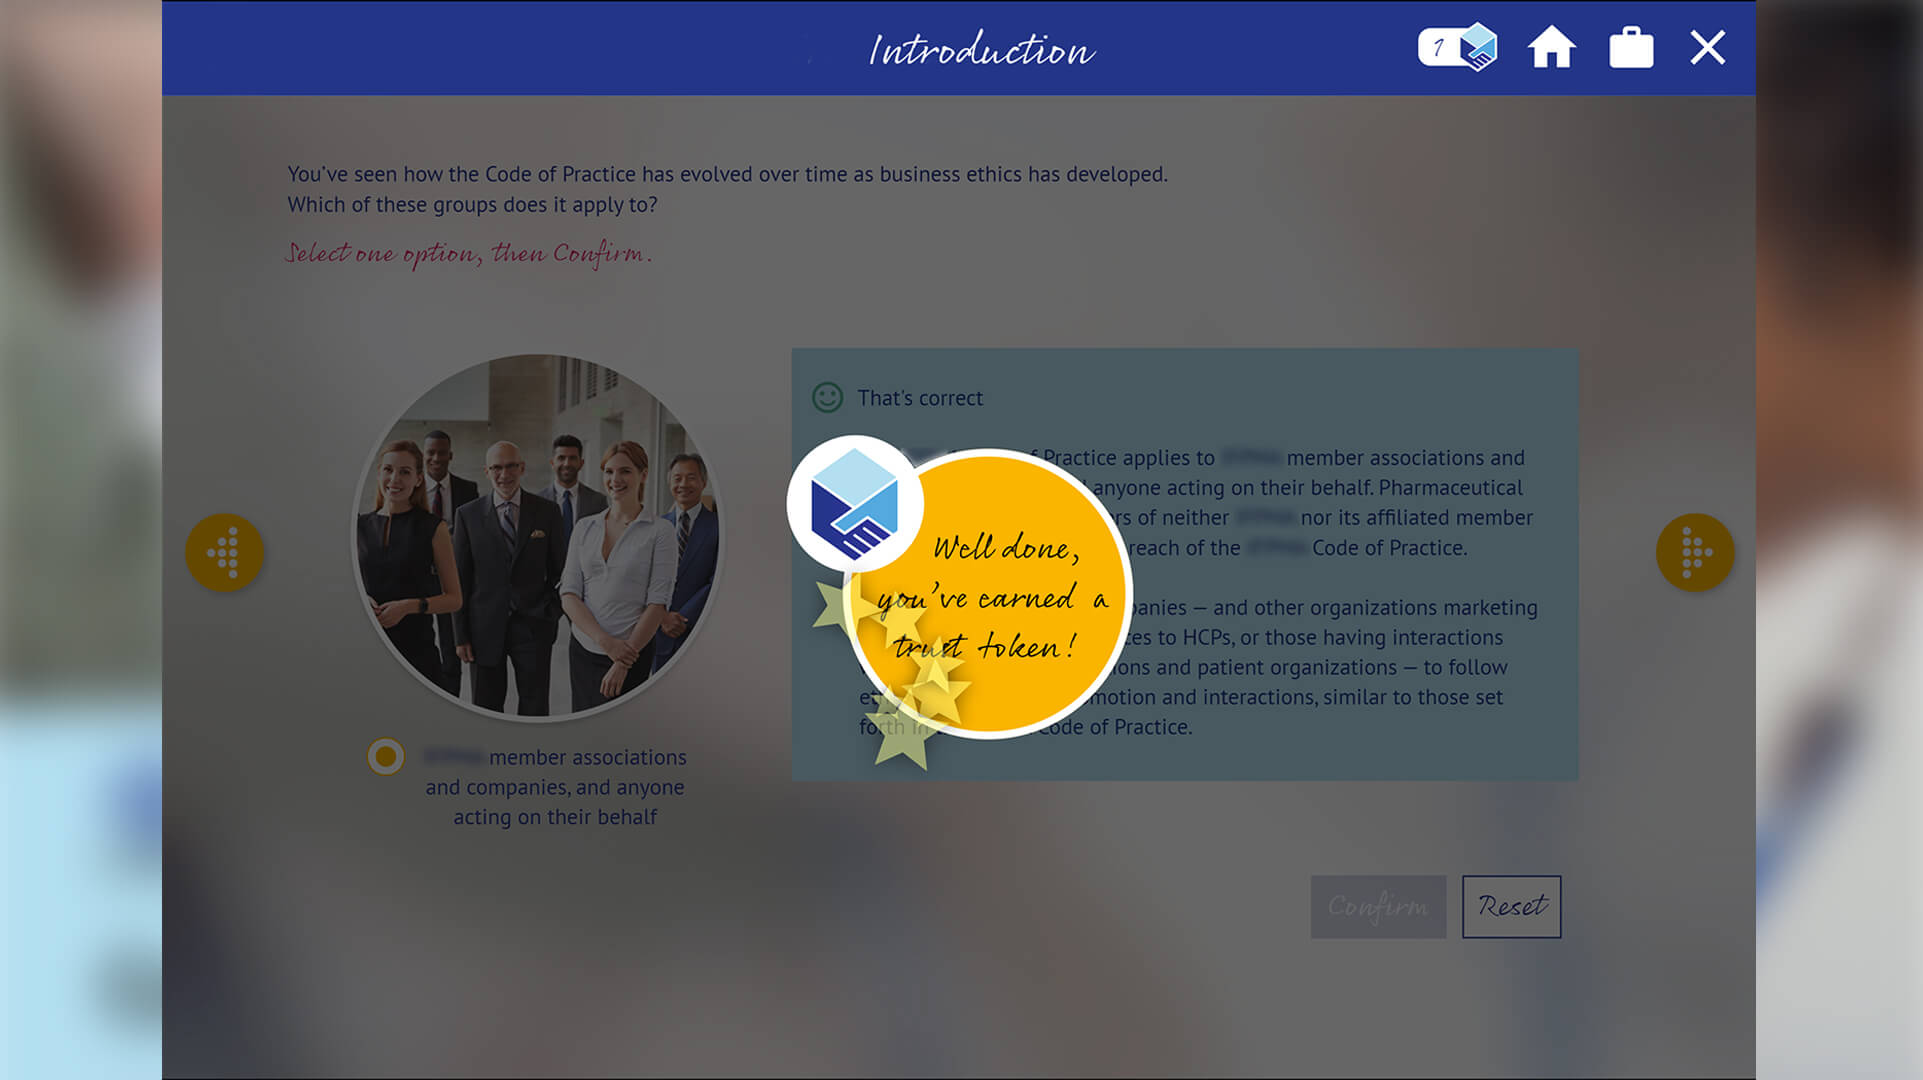Click the Confirm button

click(1378, 906)
